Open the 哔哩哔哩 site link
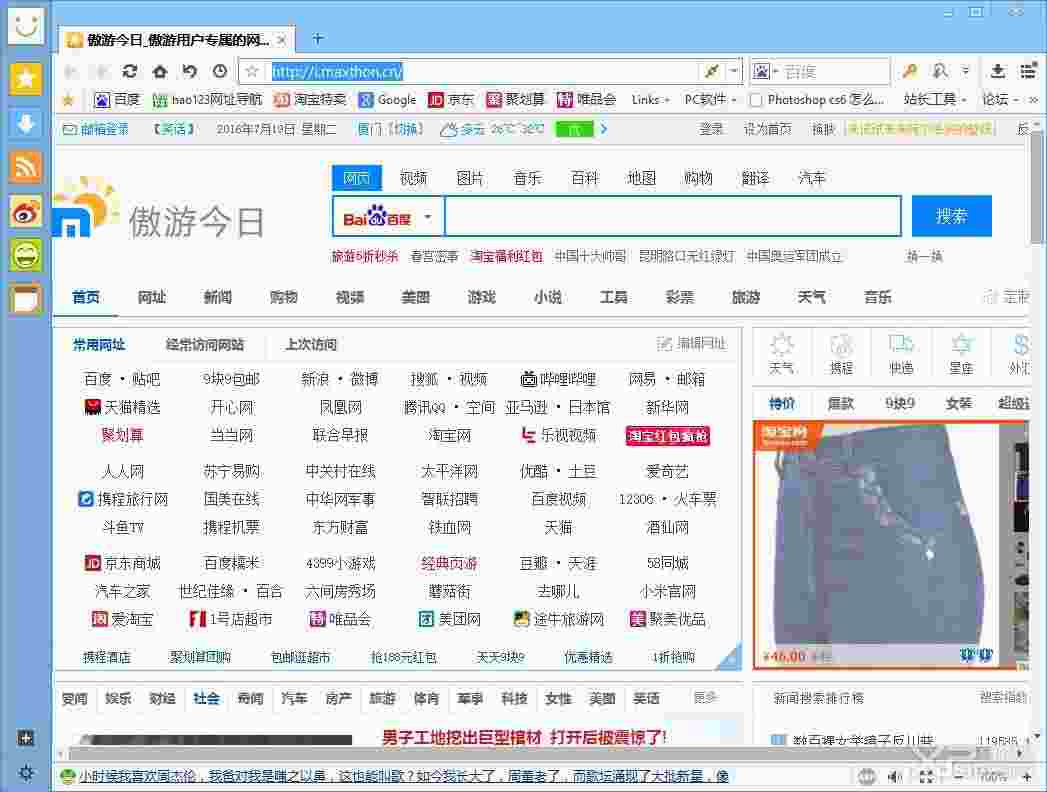Image resolution: width=1047 pixels, height=792 pixels. [558, 379]
